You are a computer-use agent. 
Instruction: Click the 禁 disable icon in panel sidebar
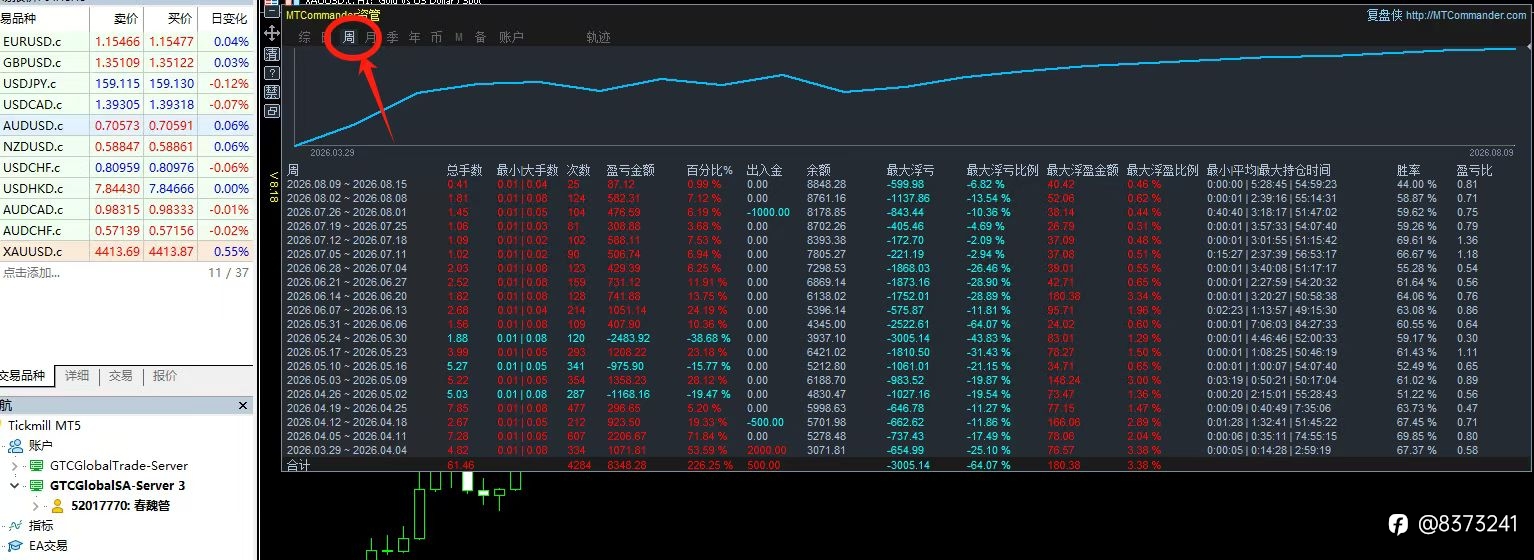(272, 91)
